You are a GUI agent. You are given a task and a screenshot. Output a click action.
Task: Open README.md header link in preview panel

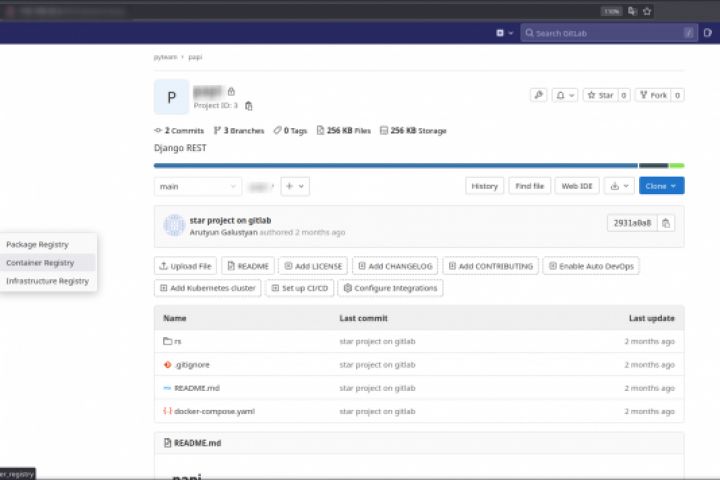pos(197,443)
